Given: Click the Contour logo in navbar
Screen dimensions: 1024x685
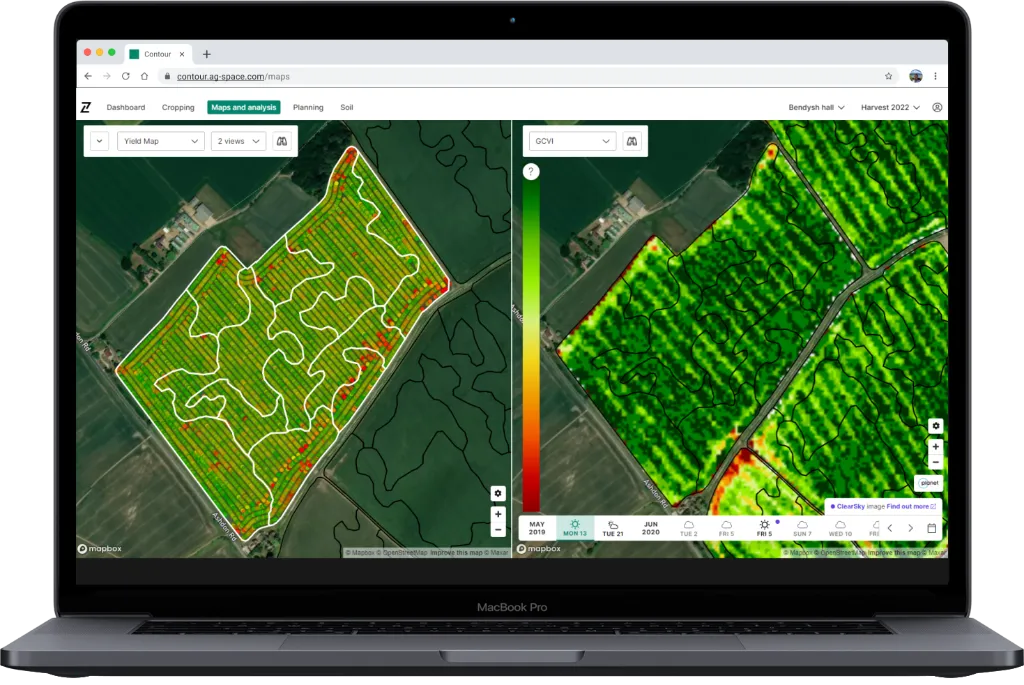Looking at the screenshot, I should coord(86,107).
